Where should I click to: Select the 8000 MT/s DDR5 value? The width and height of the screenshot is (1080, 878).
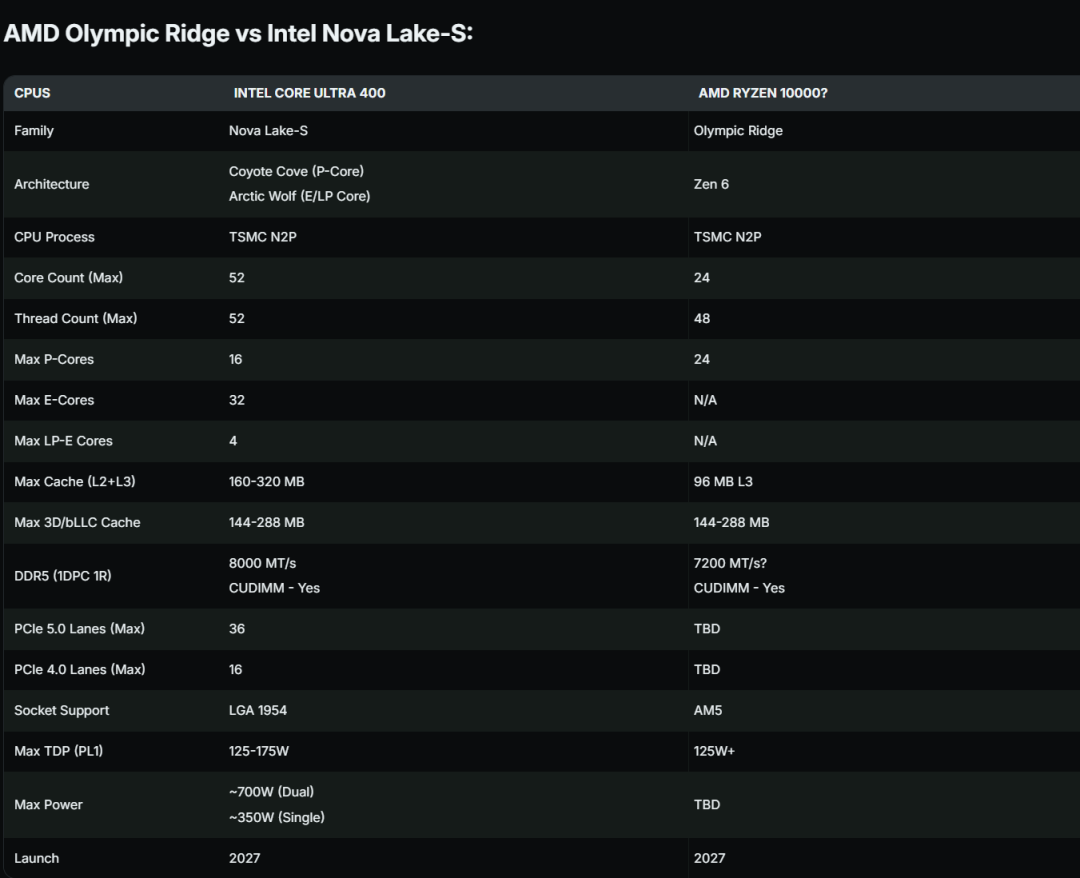coord(262,563)
